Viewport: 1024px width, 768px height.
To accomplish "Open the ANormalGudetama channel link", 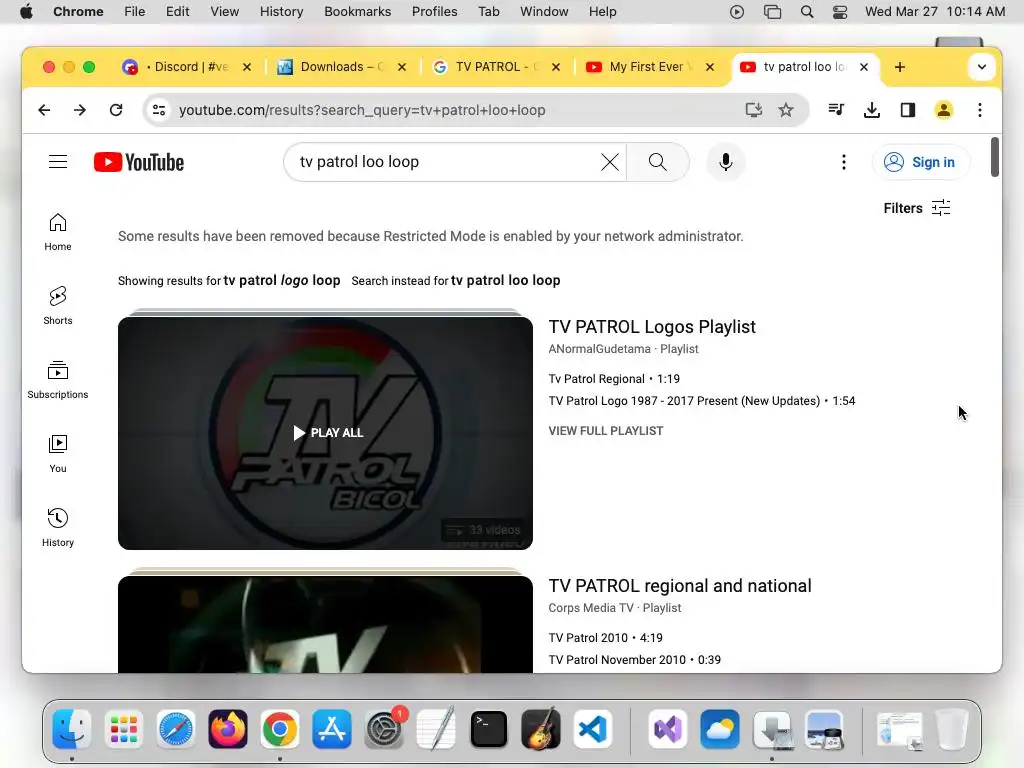I will coord(600,349).
